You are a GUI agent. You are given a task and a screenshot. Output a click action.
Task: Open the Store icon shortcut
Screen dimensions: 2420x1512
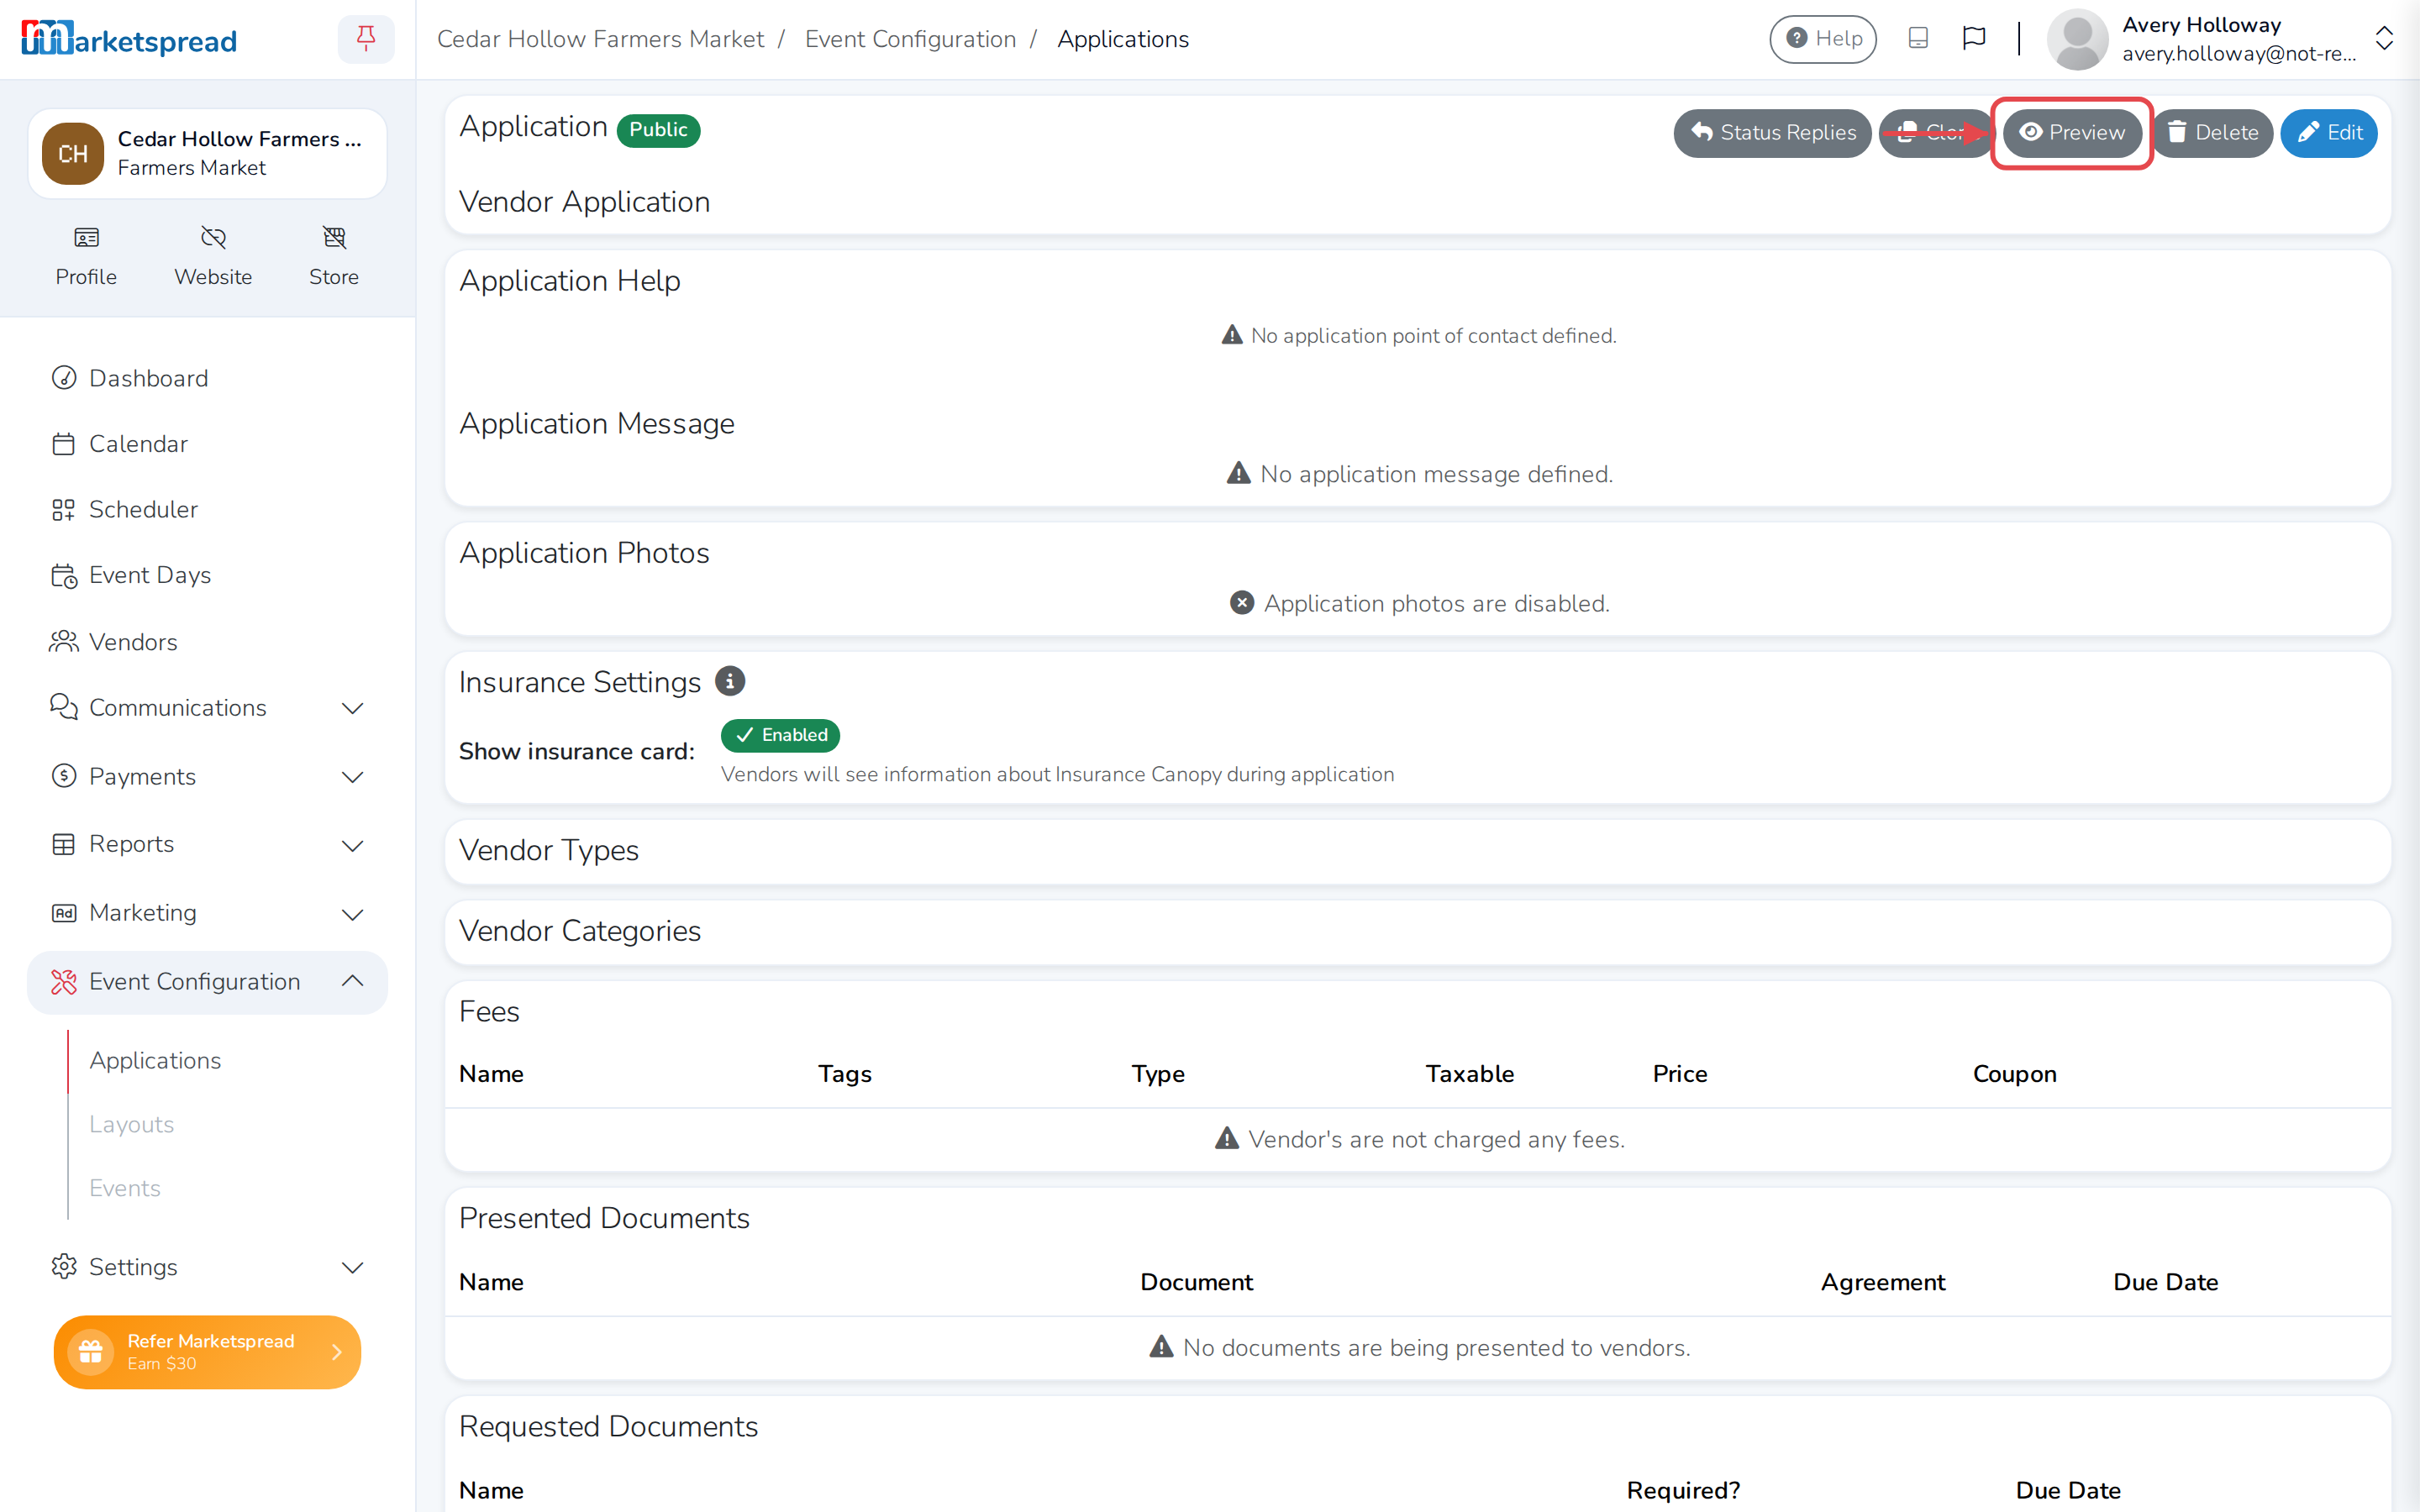(334, 256)
